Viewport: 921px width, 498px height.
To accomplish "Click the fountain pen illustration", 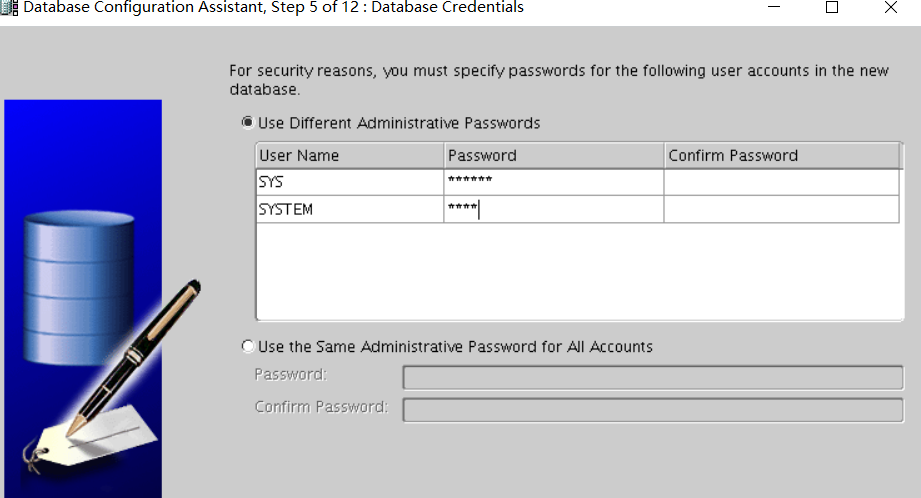I will pos(140,352).
